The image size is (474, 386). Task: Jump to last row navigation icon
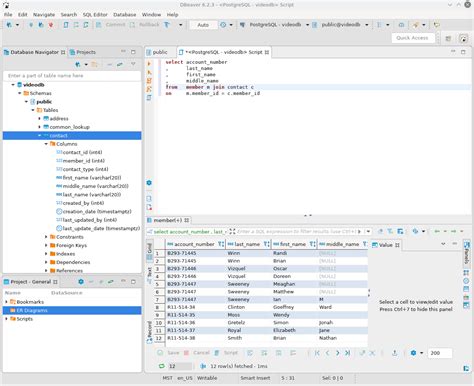point(347,353)
